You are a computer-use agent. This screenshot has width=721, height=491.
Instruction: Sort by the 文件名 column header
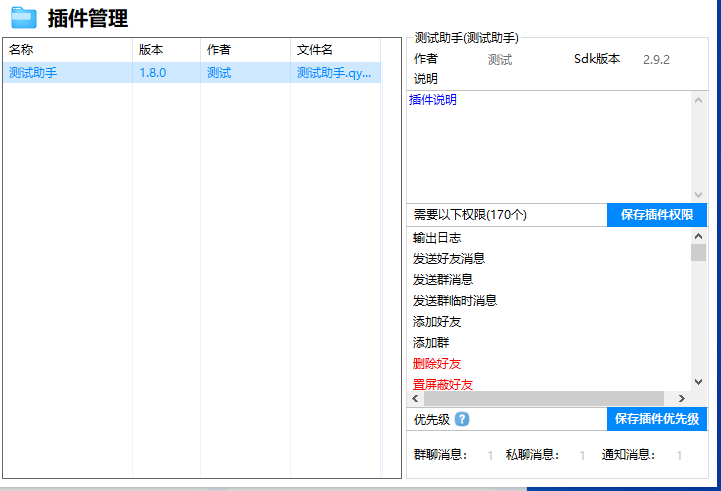[x=336, y=50]
